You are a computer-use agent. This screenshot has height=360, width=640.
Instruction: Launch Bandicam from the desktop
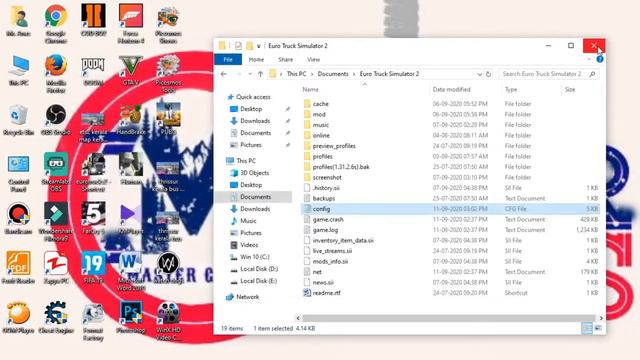pyautogui.click(x=18, y=218)
